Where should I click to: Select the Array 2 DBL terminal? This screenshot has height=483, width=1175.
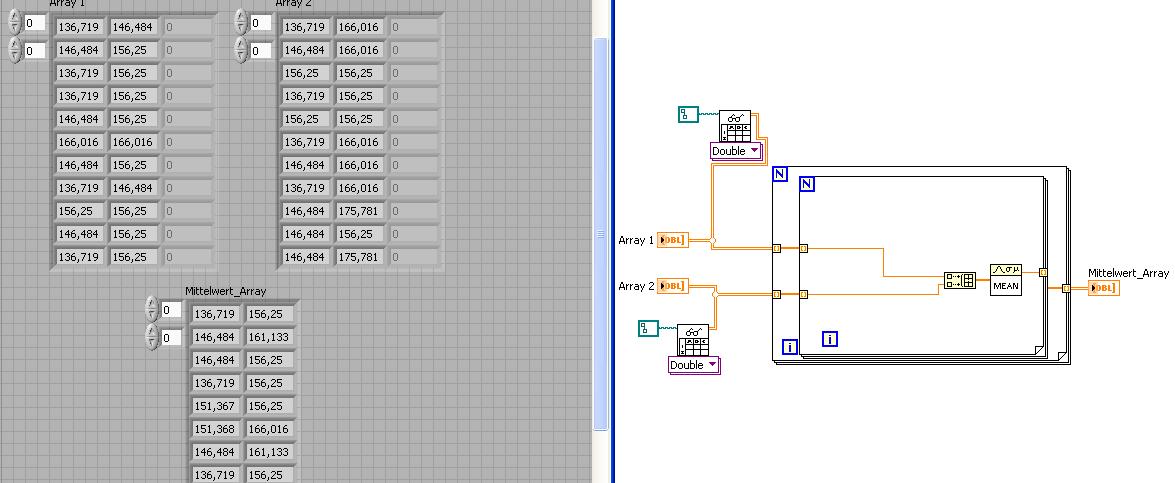point(673,286)
